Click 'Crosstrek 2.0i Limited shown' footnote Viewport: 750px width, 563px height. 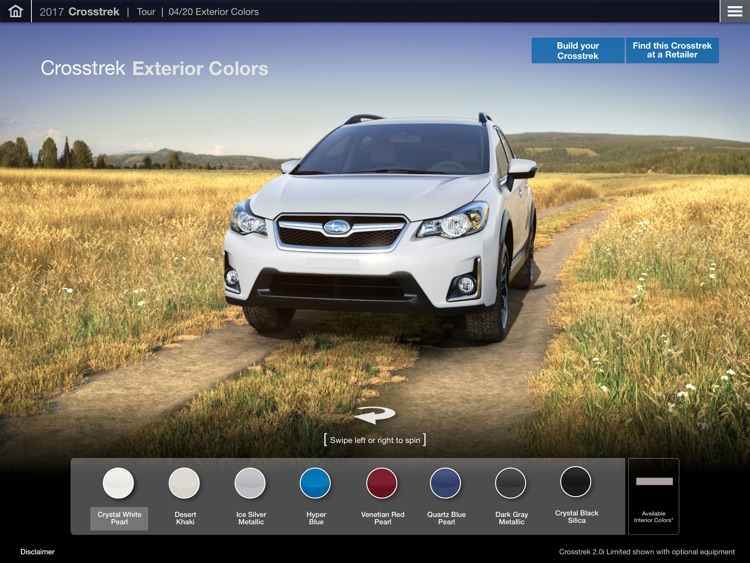click(x=647, y=552)
